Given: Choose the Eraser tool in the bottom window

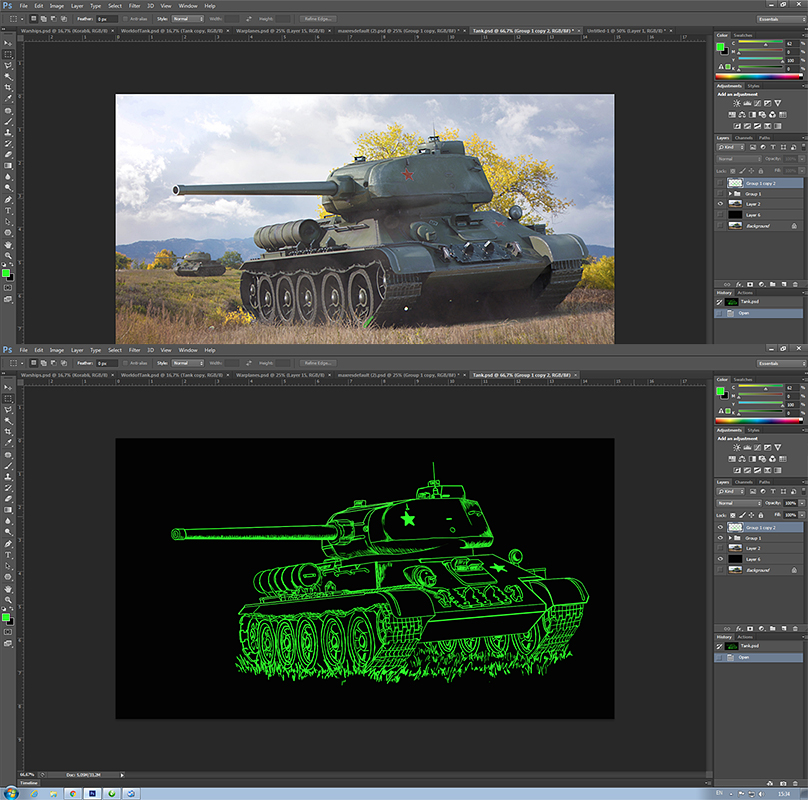Looking at the screenshot, I should tap(8, 498).
